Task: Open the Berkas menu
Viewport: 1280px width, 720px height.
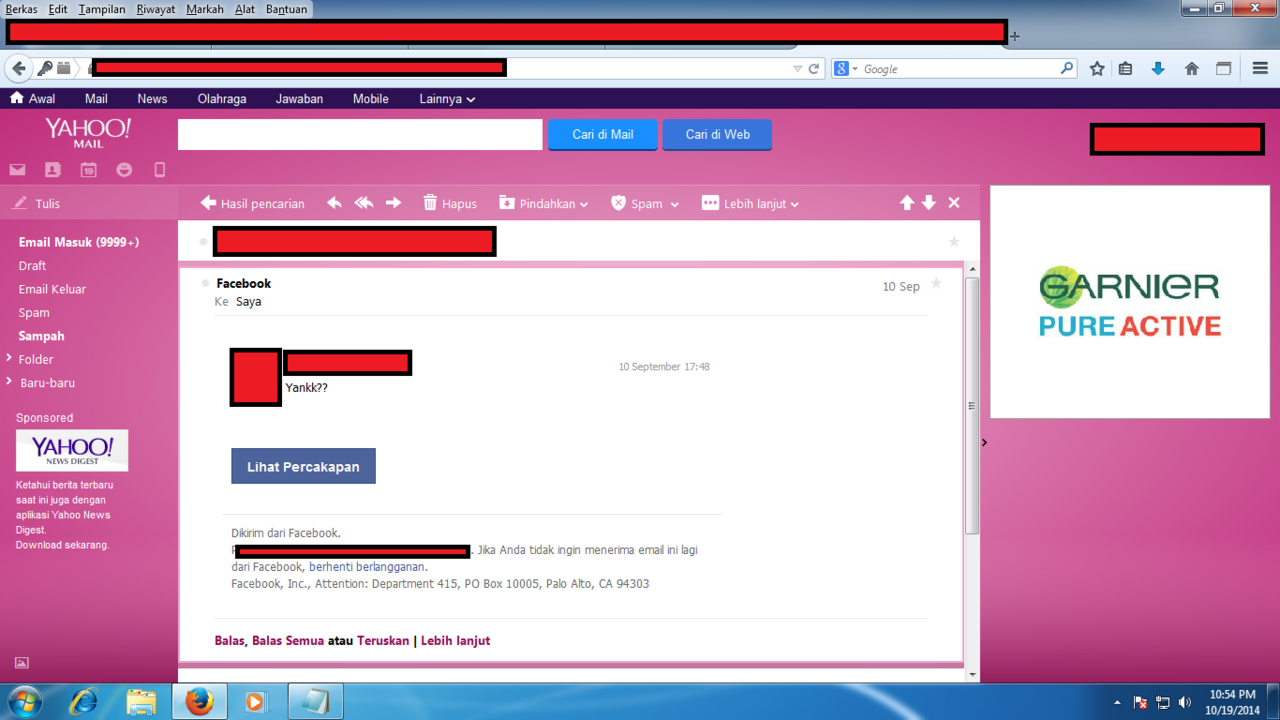Action: [22, 9]
